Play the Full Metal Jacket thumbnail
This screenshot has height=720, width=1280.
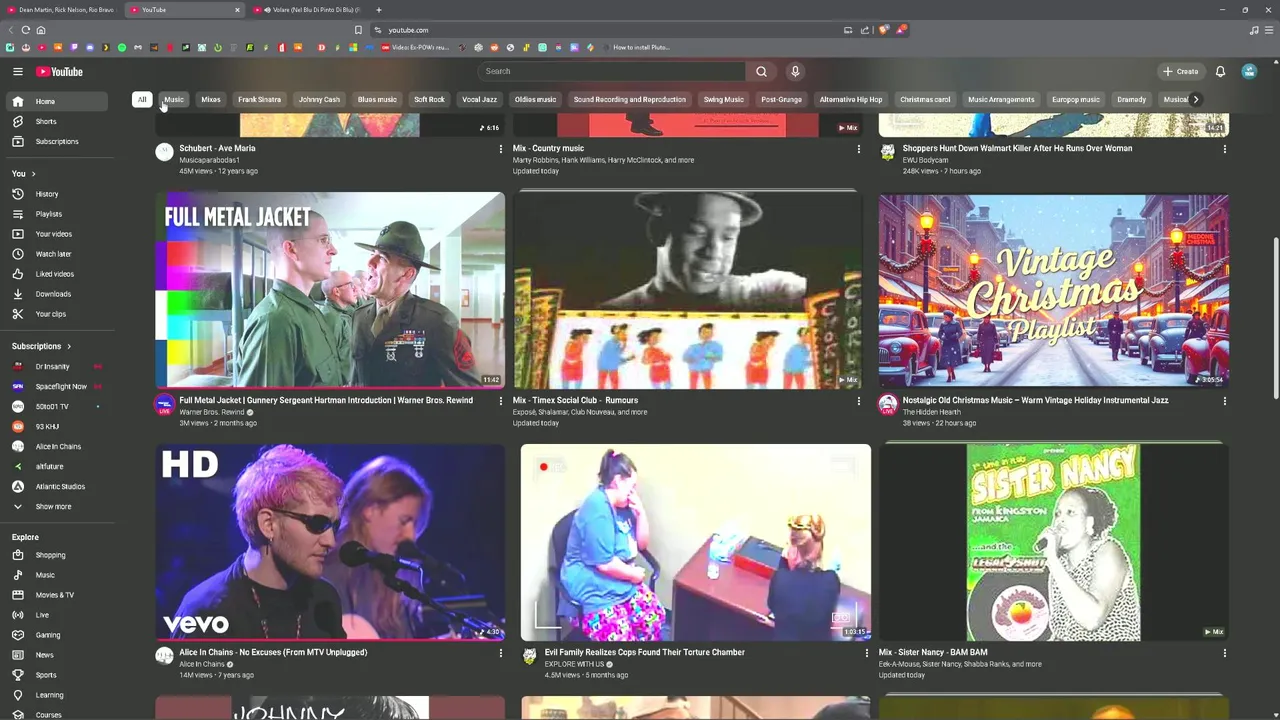(x=330, y=290)
